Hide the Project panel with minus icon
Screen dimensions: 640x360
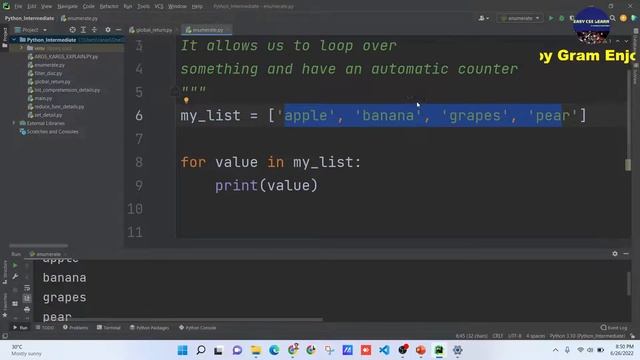(118, 30)
